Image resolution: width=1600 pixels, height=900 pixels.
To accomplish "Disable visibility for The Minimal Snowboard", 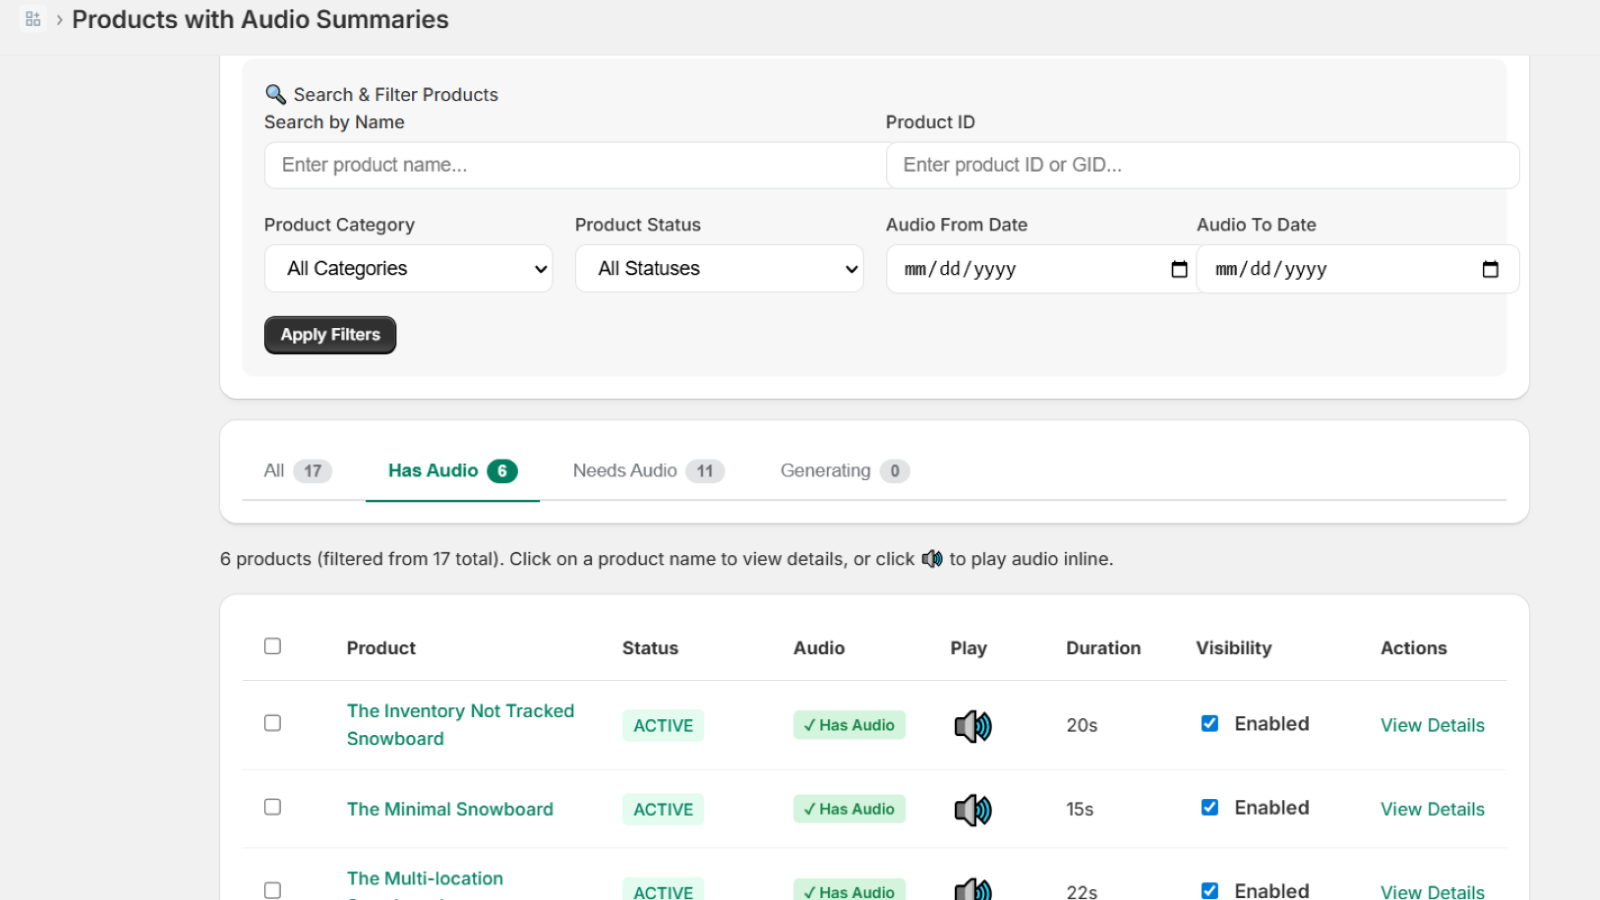I will [1209, 807].
